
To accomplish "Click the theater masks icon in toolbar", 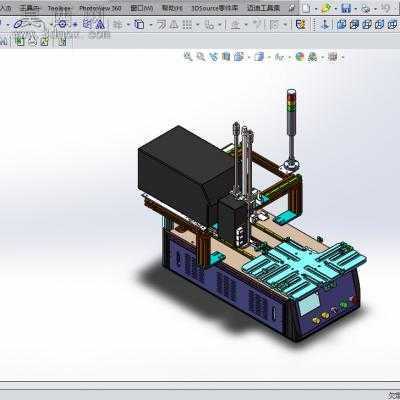I will 301,24.
